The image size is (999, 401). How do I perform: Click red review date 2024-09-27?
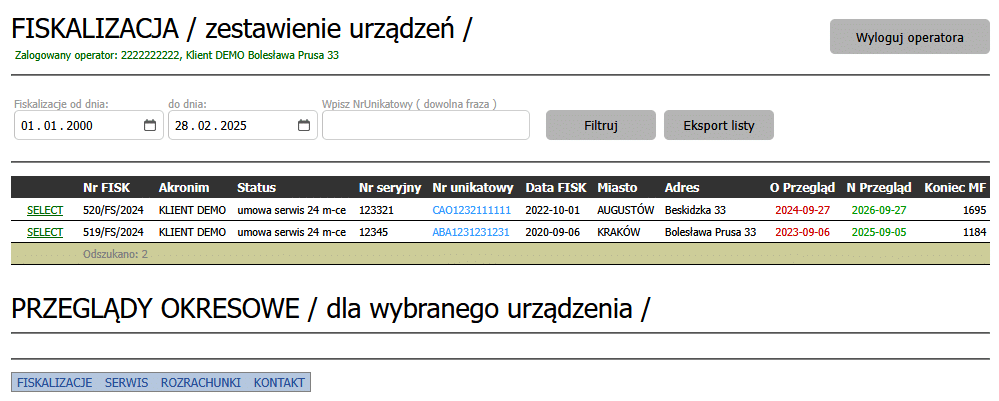point(803,210)
